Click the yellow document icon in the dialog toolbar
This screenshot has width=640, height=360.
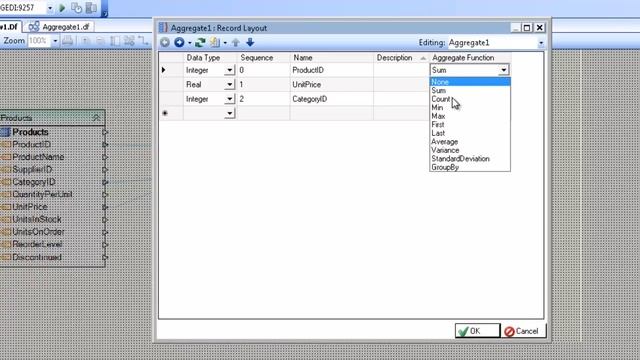(x=215, y=42)
